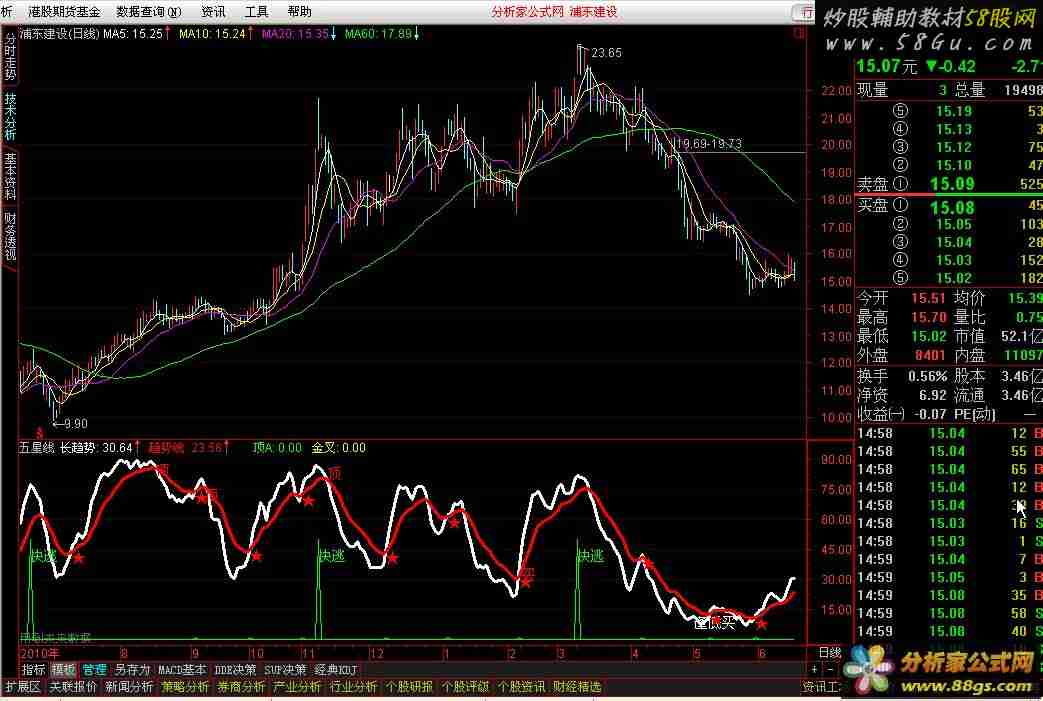Viewport: 1043px width, 701px height.
Task: Click the 2010年 label on the date axis
Action: pyautogui.click(x=39, y=653)
